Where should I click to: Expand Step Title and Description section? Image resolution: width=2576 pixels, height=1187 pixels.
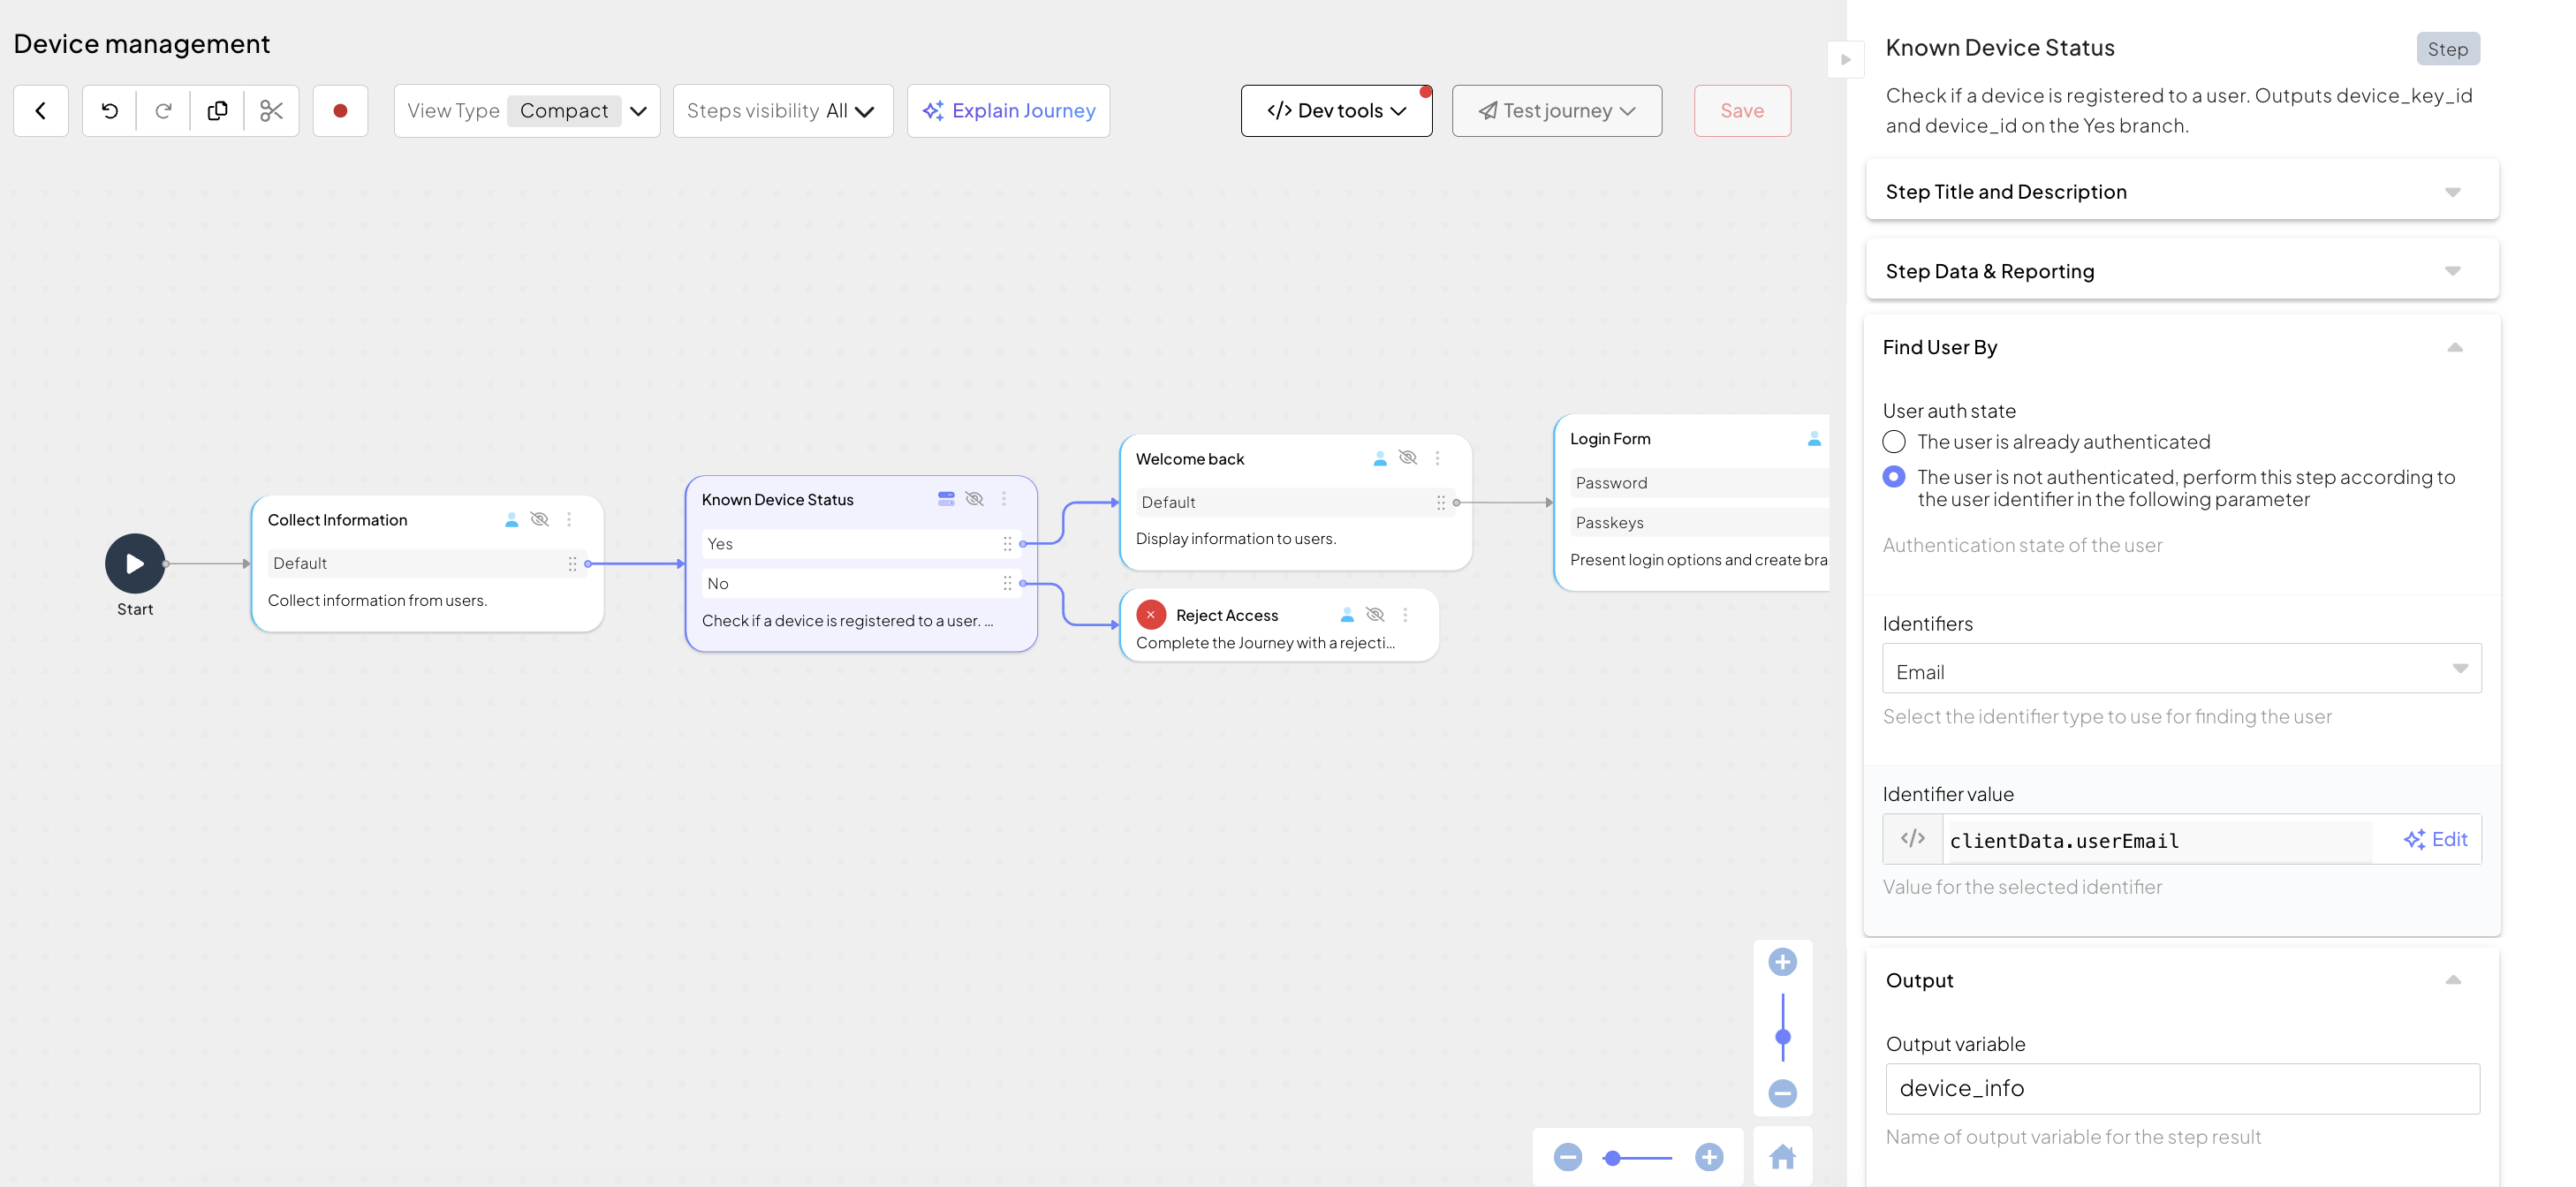(x=2182, y=191)
